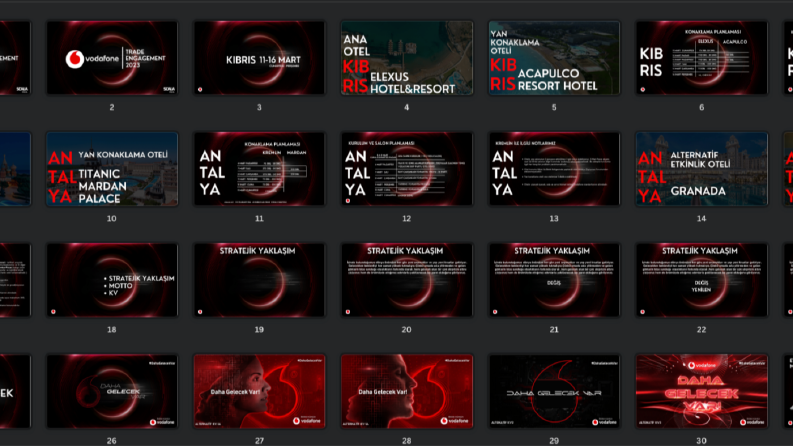Image resolution: width=793 pixels, height=446 pixels.
Task: Select slide 10 Titanic Mardan Palace
Action: click(112, 169)
